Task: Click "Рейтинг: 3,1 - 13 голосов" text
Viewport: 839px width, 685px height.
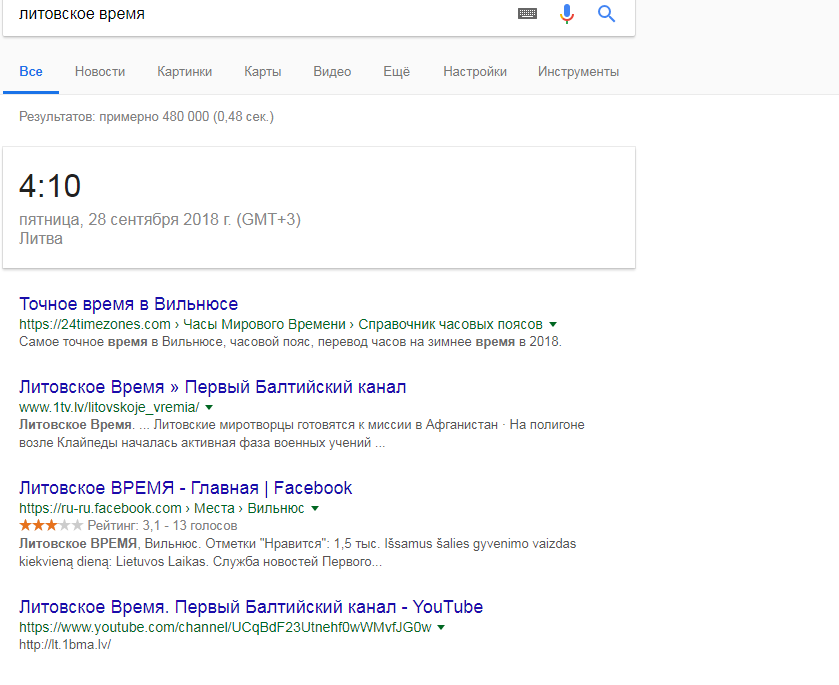Action: (162, 526)
